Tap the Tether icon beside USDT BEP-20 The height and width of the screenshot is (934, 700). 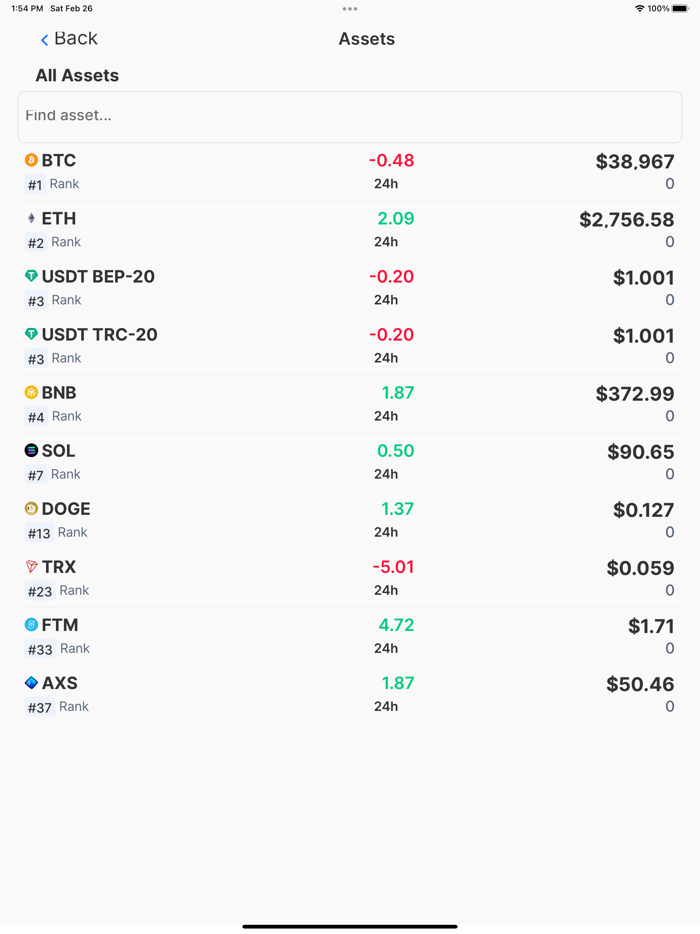[x=29, y=276]
